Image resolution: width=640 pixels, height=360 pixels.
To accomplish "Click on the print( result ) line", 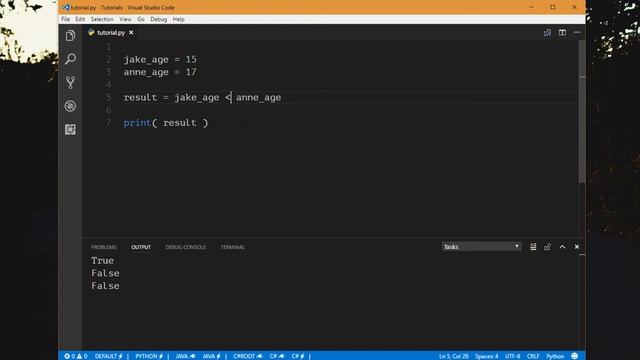I will (166, 123).
